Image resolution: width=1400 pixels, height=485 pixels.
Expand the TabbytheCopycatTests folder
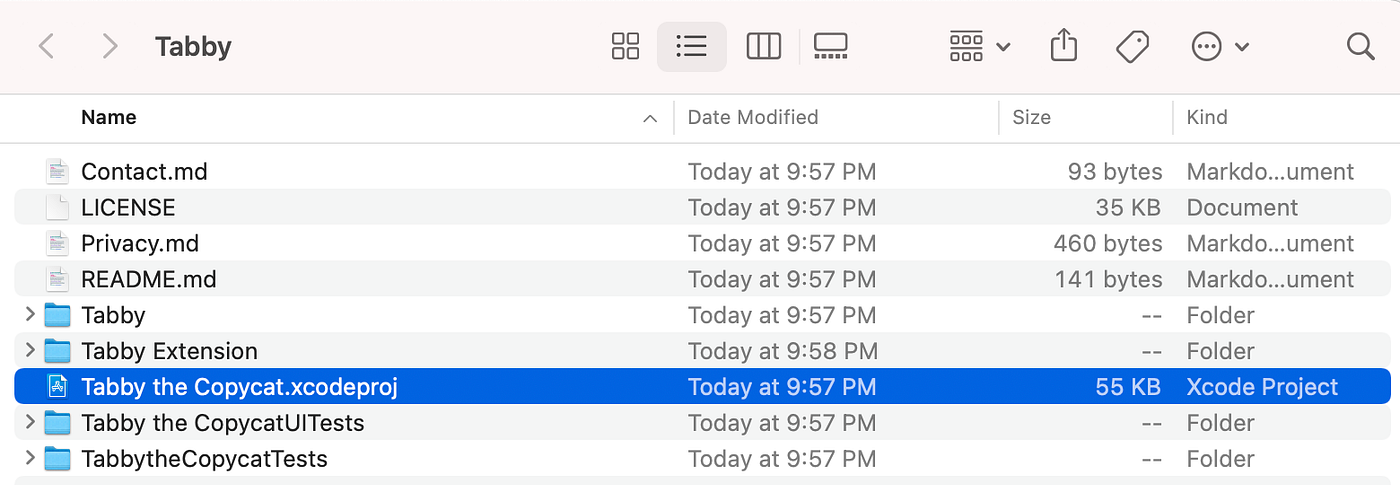(29, 459)
